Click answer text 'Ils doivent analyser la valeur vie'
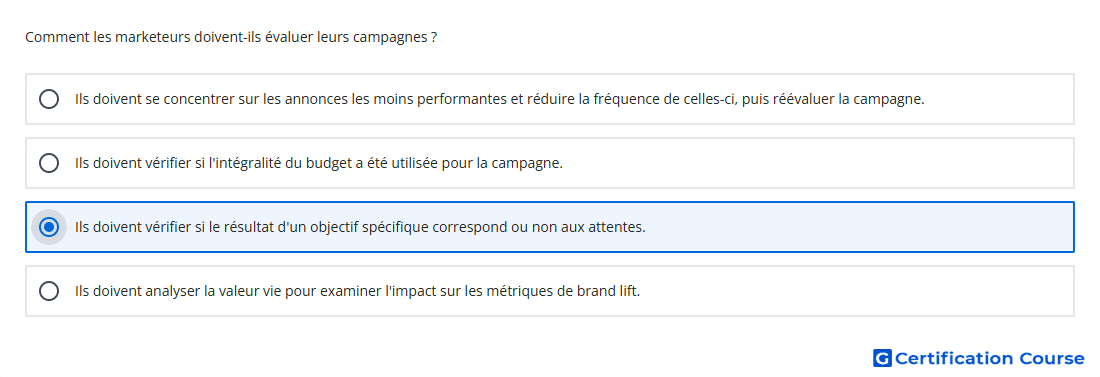Image resolution: width=1100 pixels, height=377 pixels. (x=357, y=291)
